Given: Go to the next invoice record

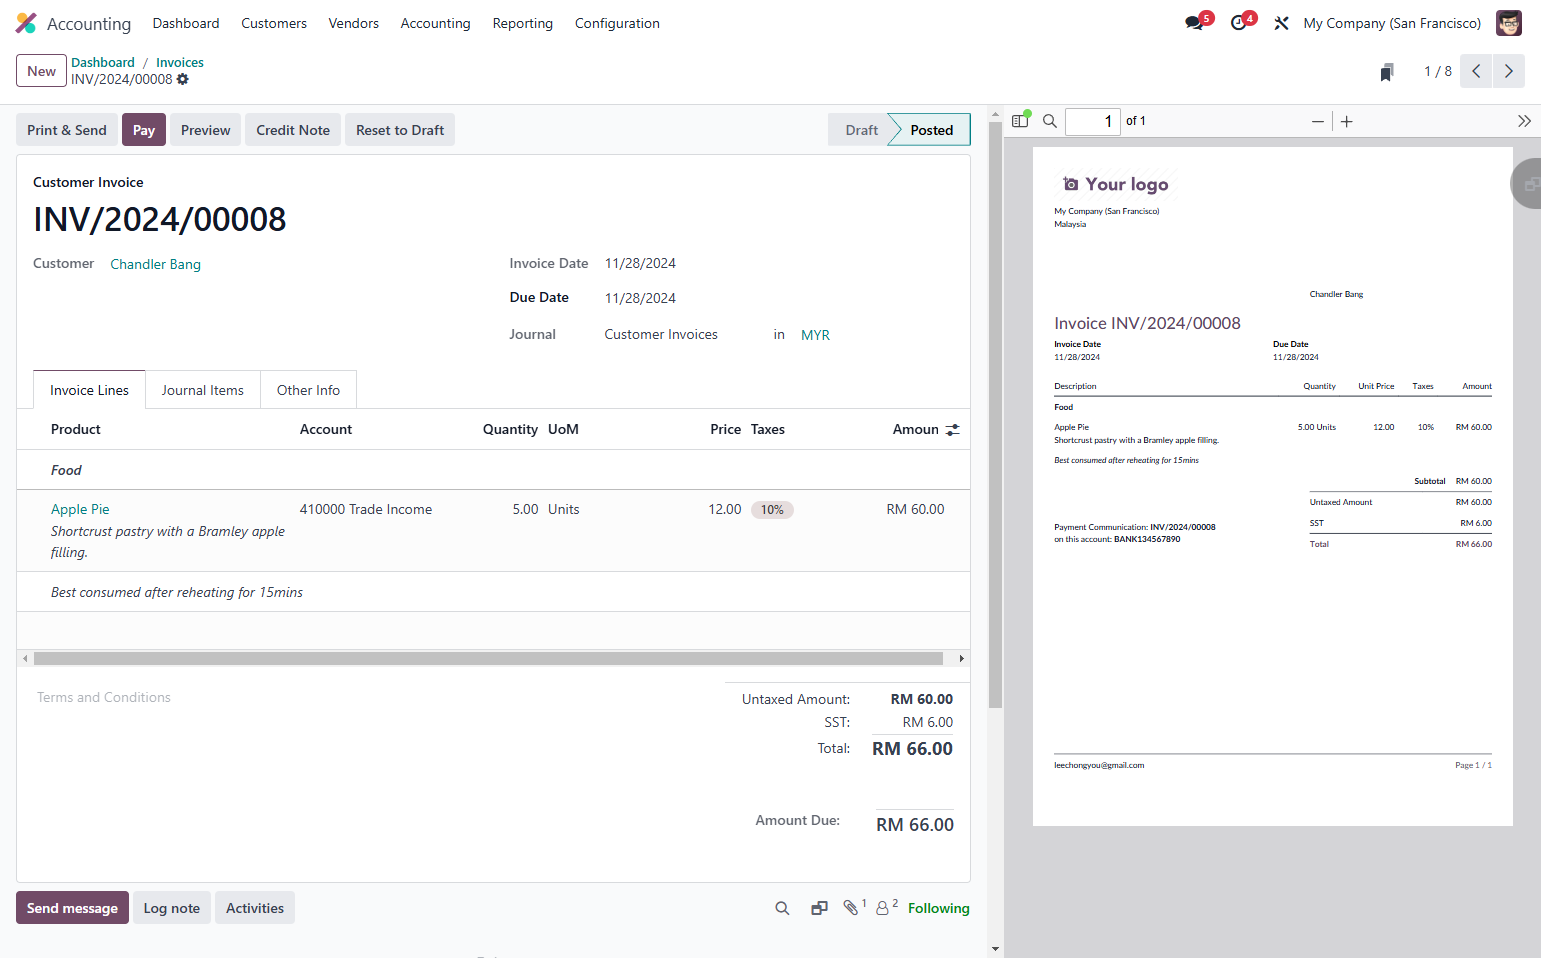Looking at the screenshot, I should (x=1509, y=71).
